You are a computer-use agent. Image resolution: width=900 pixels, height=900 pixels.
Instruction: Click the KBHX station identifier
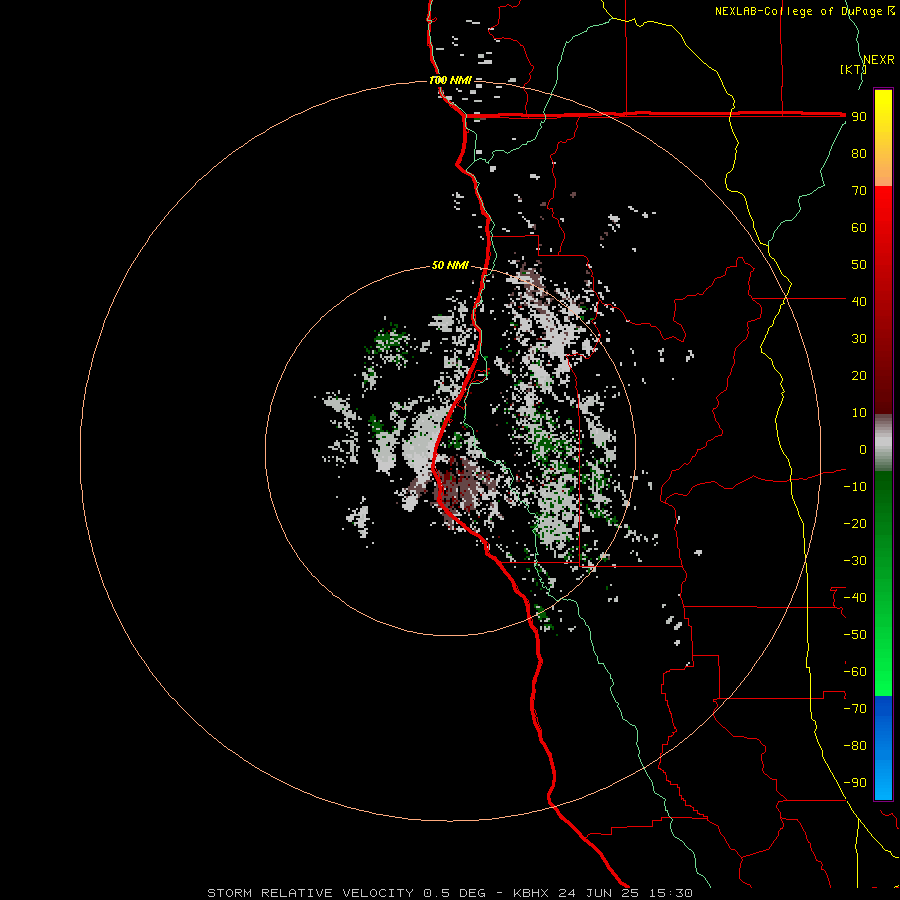(x=530, y=893)
